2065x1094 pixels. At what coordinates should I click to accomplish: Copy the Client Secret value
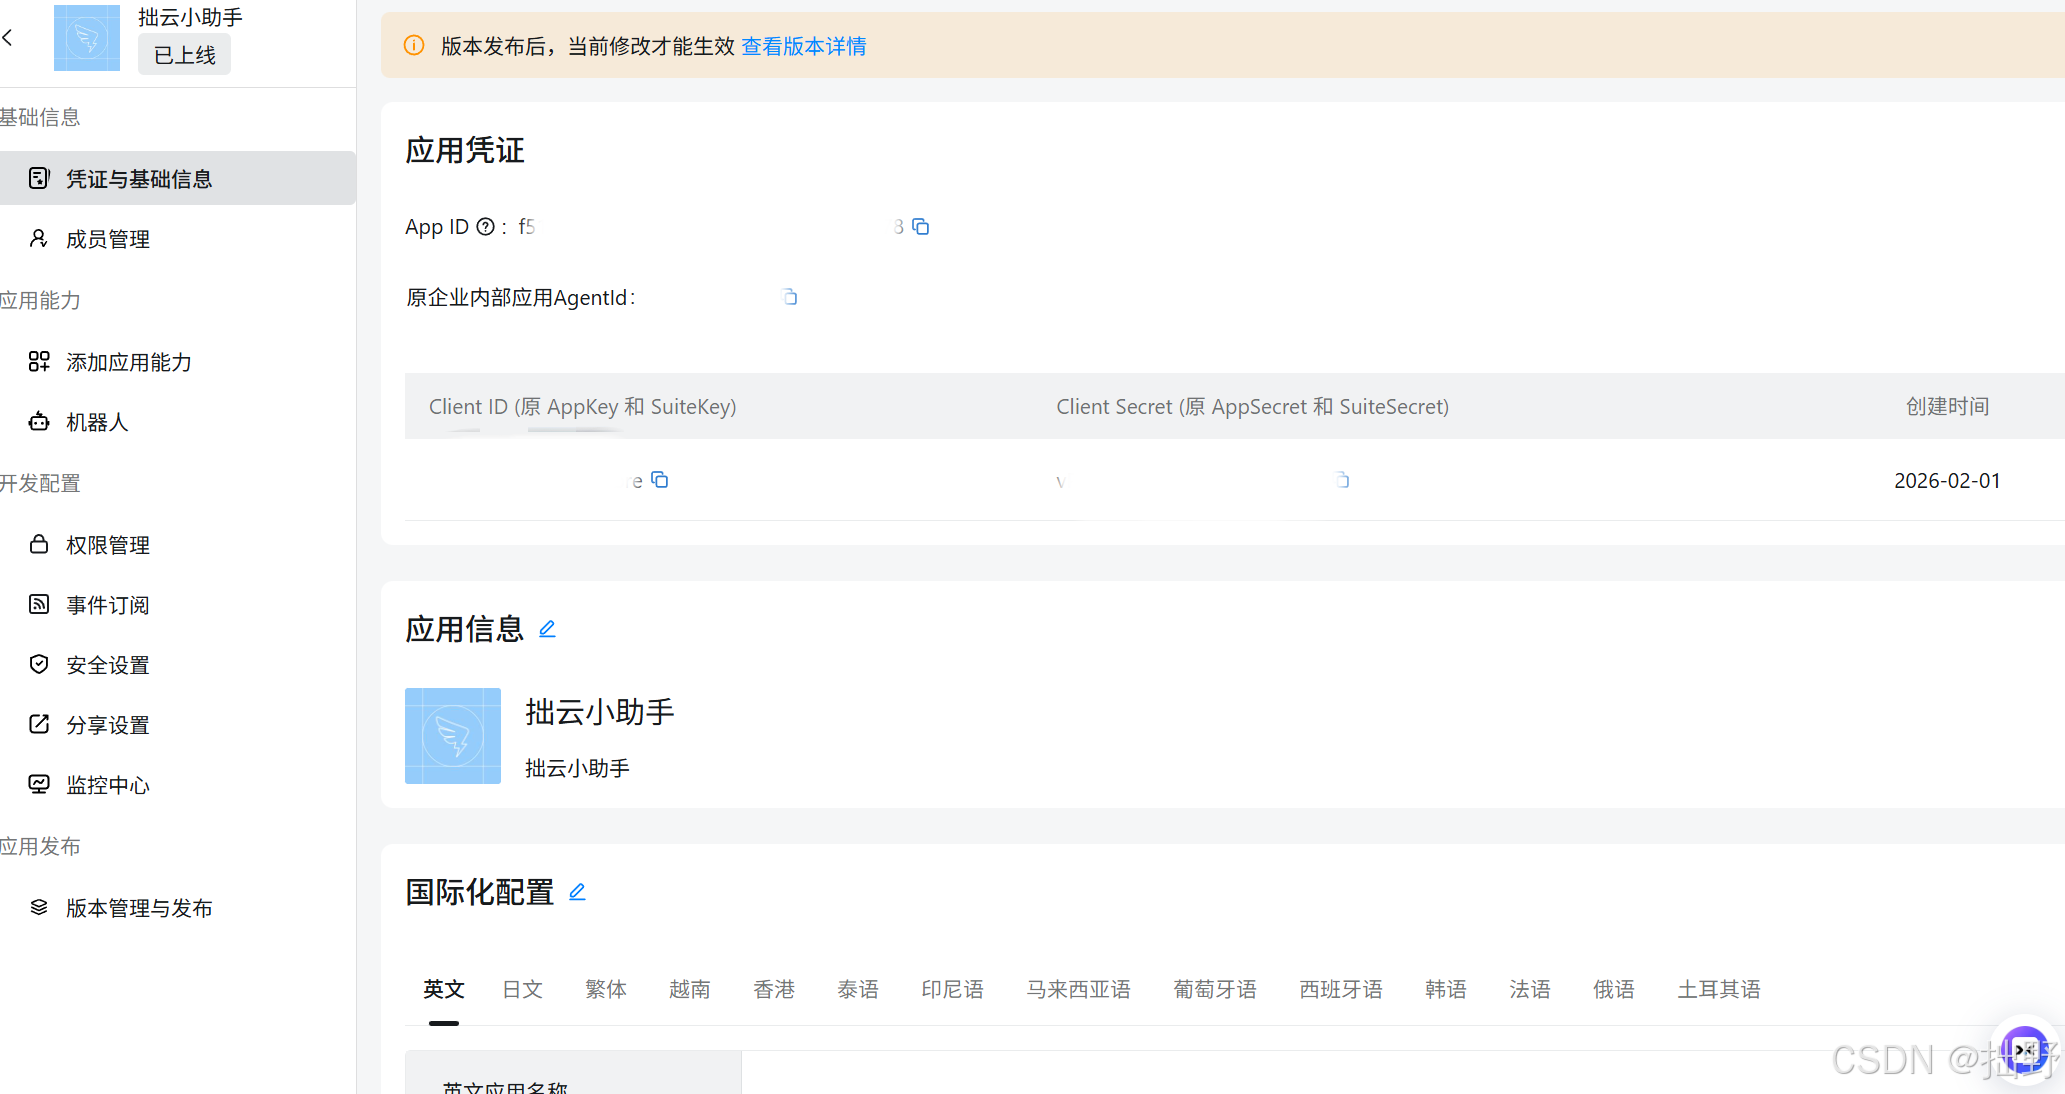[x=1342, y=480]
